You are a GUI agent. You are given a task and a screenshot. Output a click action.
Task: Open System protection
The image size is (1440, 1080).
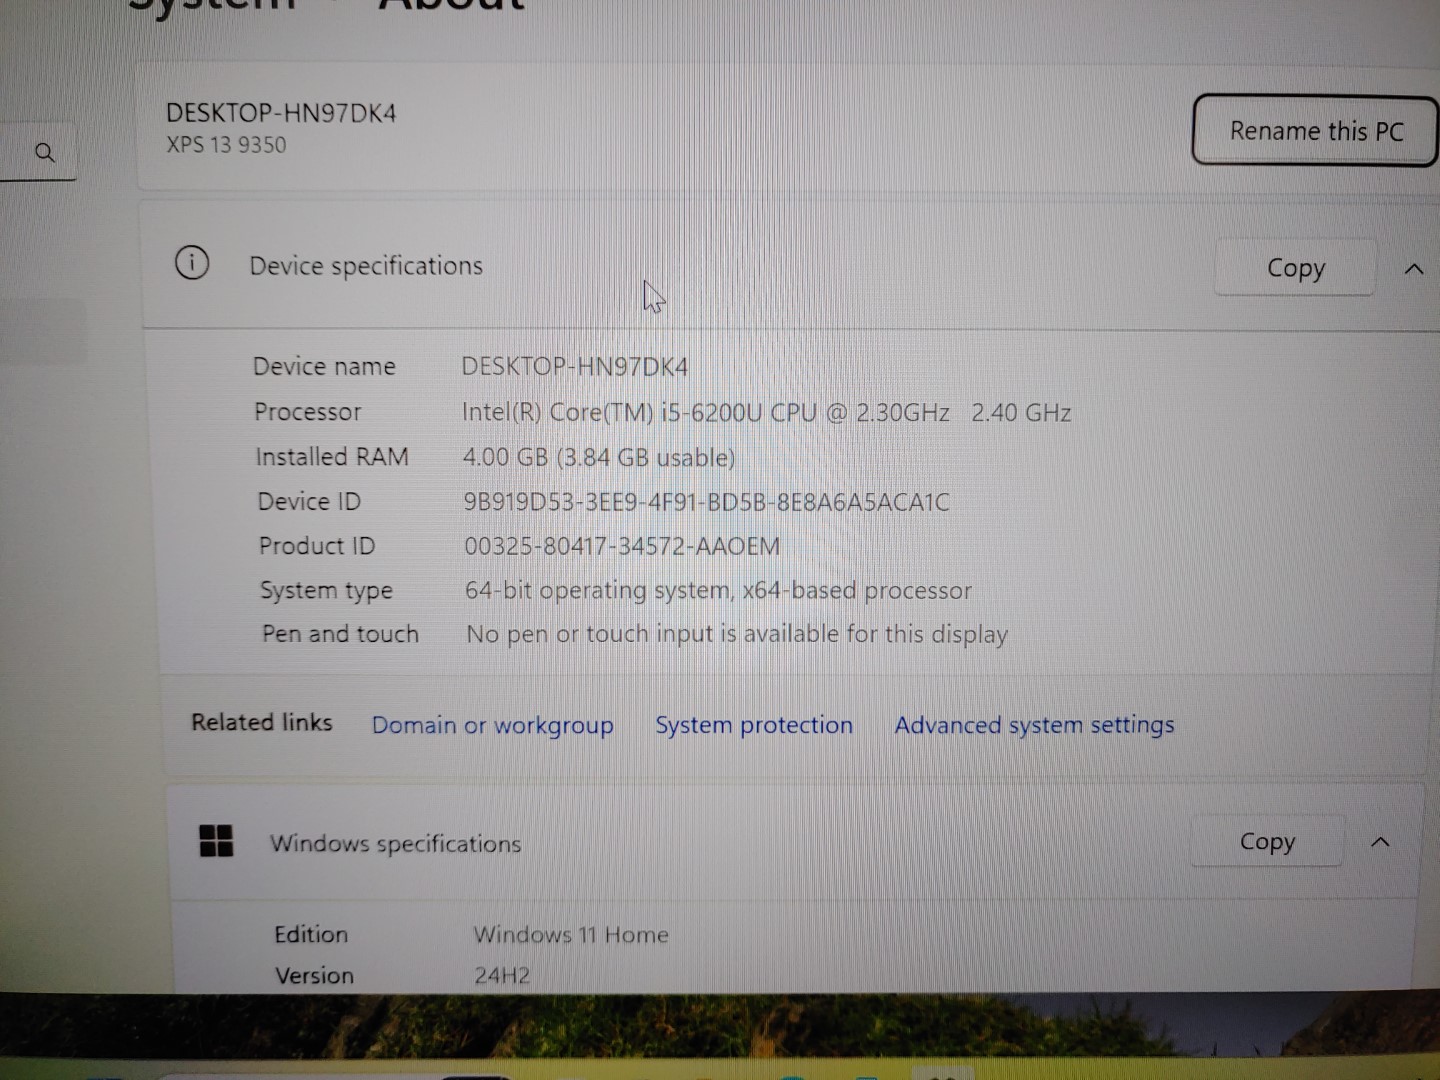coord(753,725)
